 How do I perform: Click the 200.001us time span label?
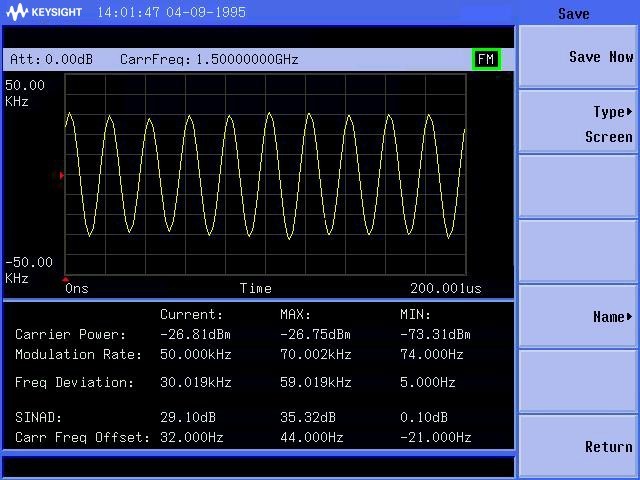pos(445,288)
